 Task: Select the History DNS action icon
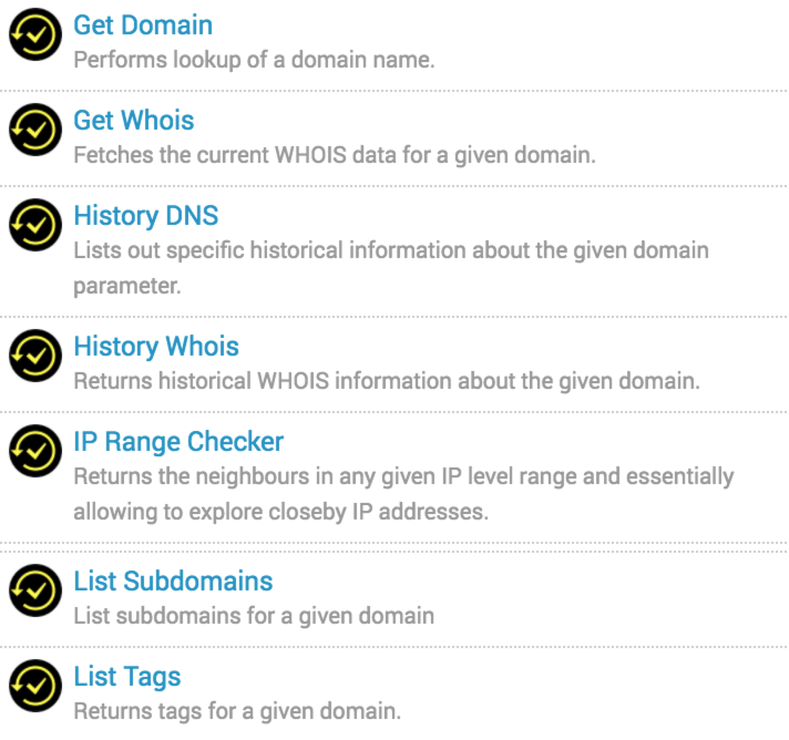[x=35, y=225]
